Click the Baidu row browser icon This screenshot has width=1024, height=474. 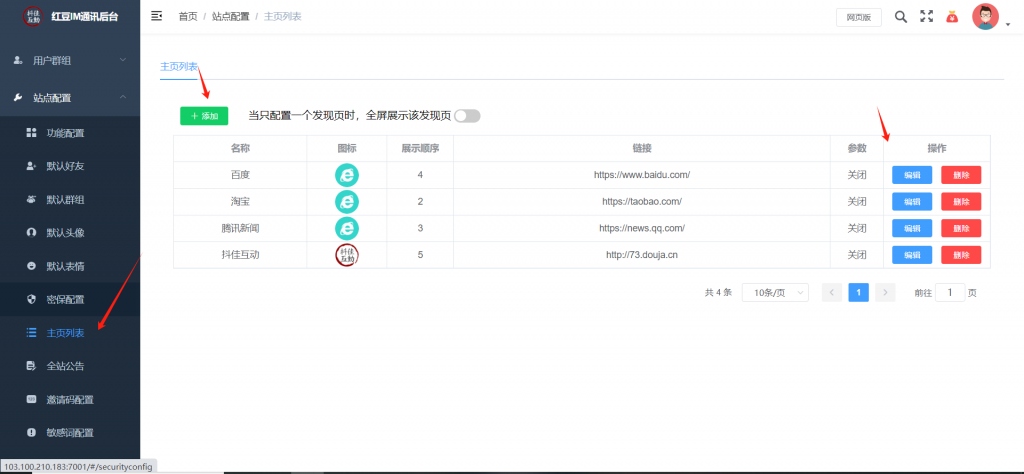(x=346, y=175)
